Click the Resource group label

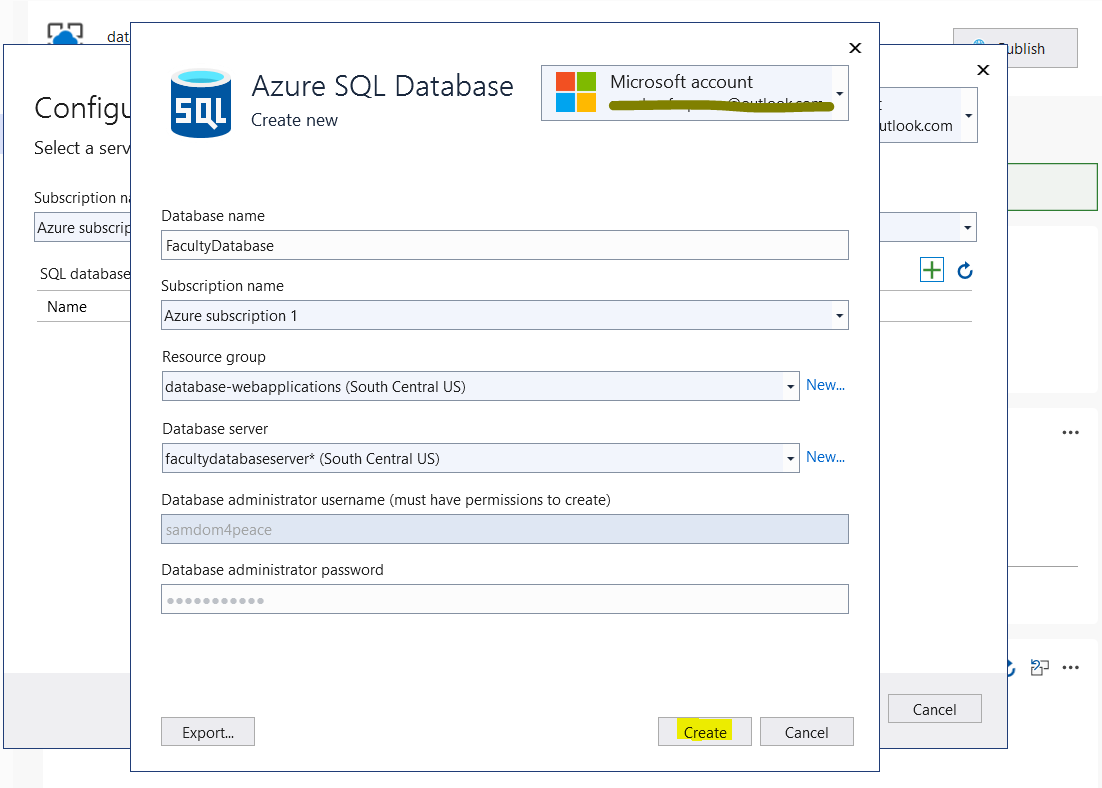pos(214,357)
